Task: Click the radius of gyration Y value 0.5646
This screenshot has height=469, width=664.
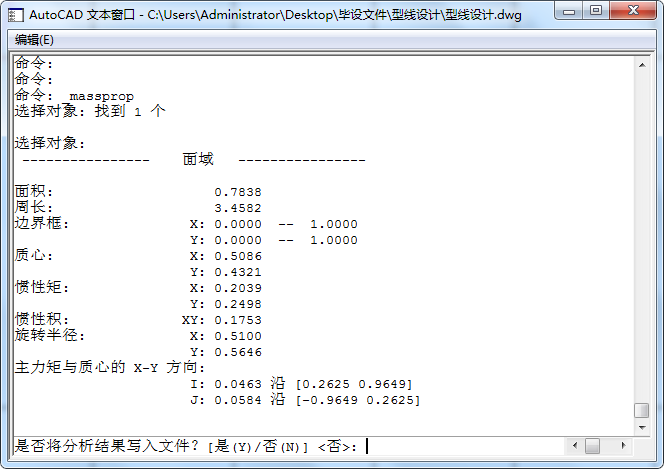Action: click(x=238, y=352)
